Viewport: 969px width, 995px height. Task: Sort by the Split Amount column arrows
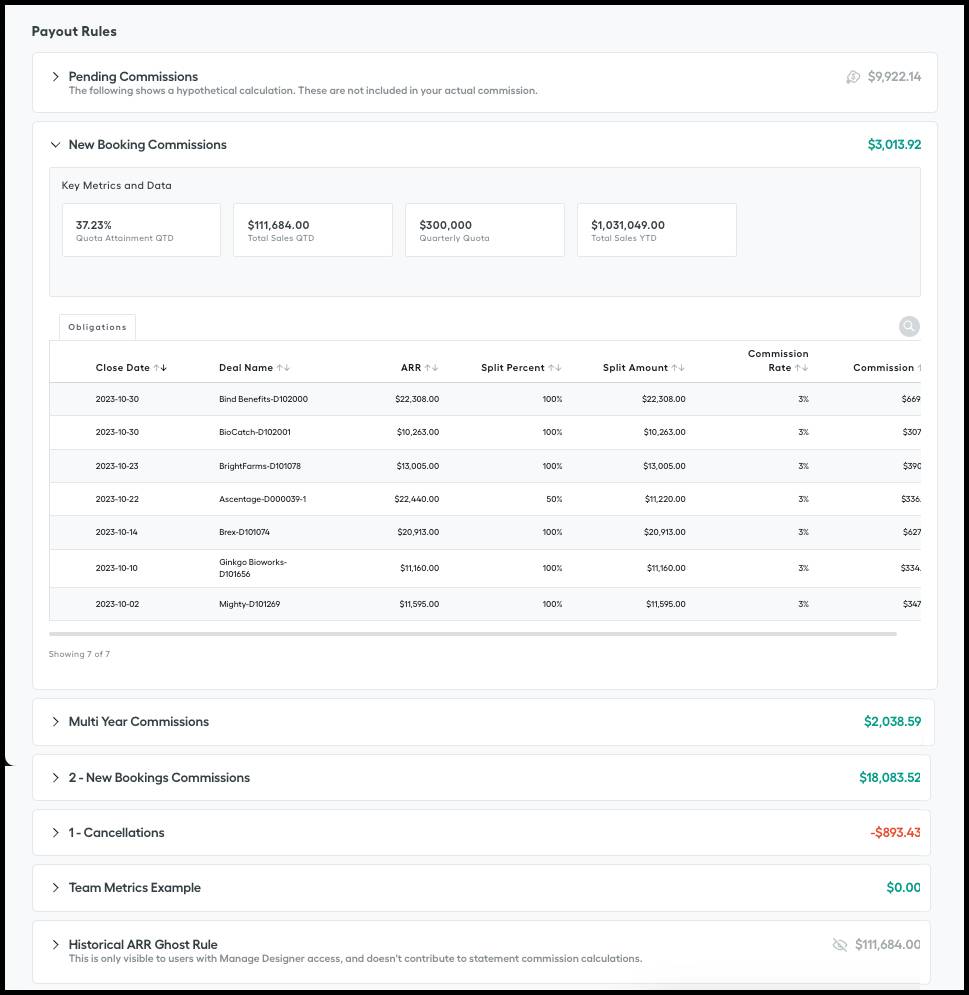pos(678,367)
